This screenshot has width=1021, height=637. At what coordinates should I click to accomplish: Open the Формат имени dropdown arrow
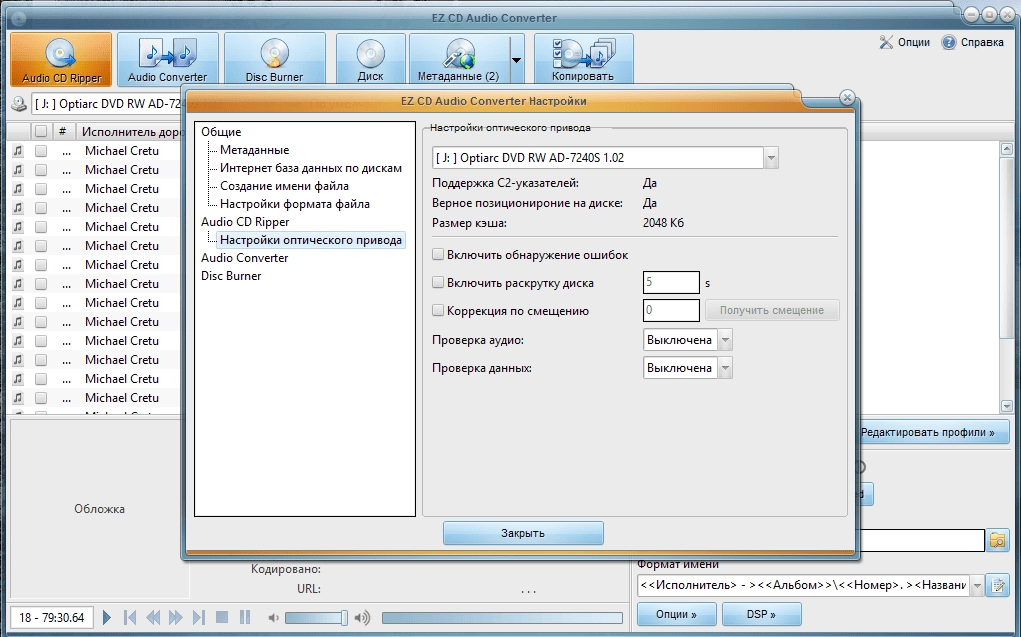click(977, 585)
